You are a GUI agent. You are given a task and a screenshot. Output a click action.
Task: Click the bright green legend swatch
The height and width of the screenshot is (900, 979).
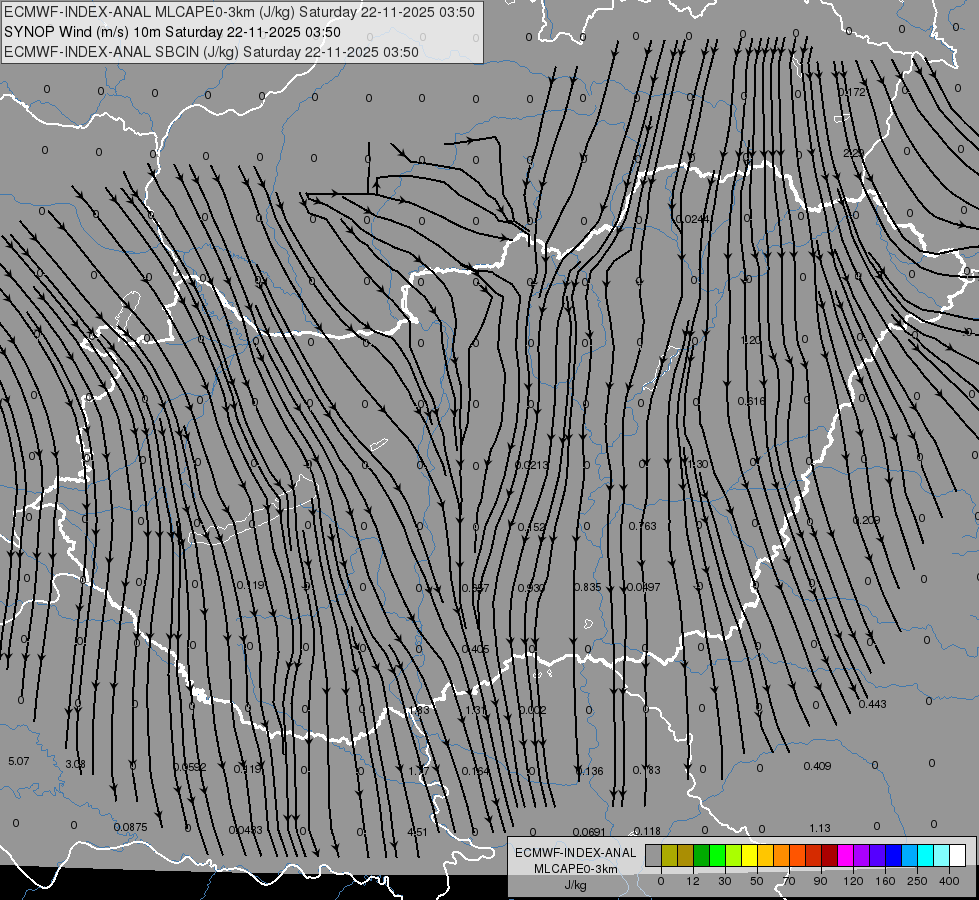(x=717, y=855)
